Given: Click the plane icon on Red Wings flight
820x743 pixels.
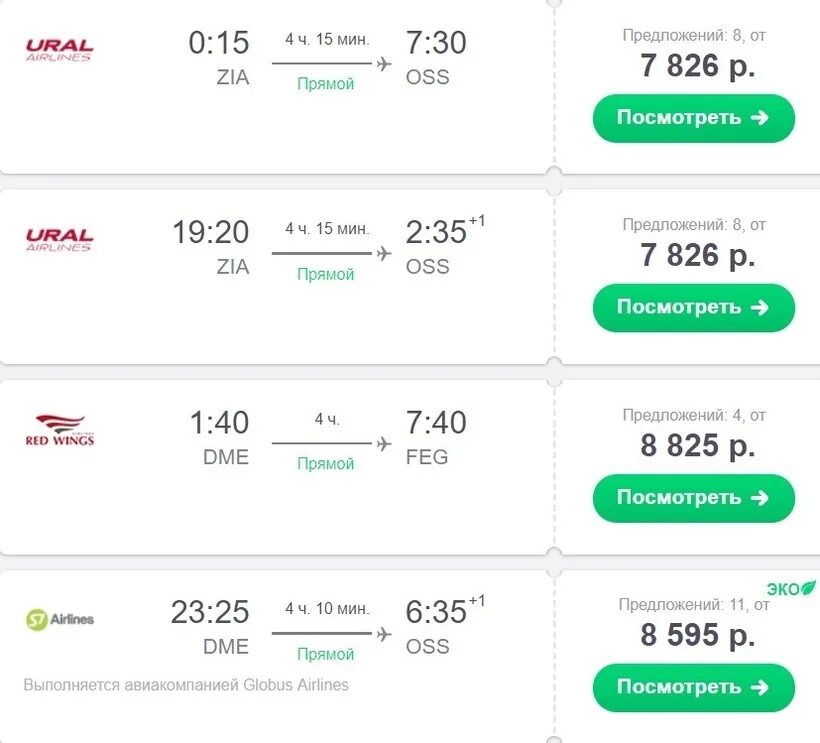Looking at the screenshot, I should [x=383, y=443].
